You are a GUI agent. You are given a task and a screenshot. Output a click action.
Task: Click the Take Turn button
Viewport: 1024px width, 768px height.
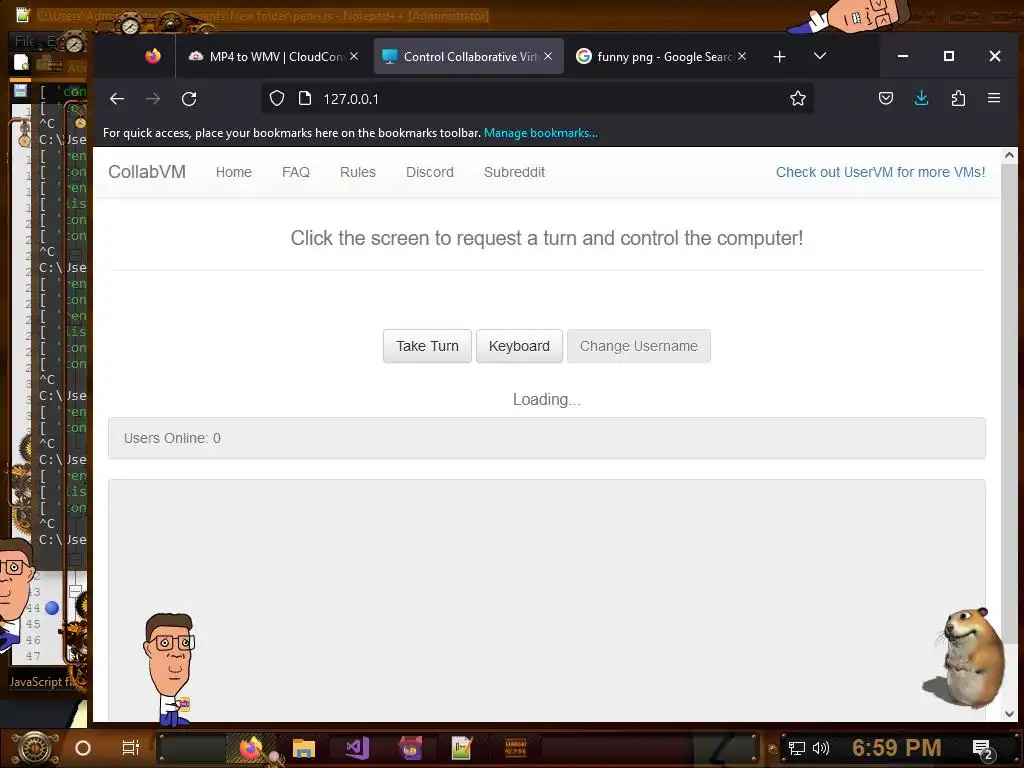coord(427,346)
